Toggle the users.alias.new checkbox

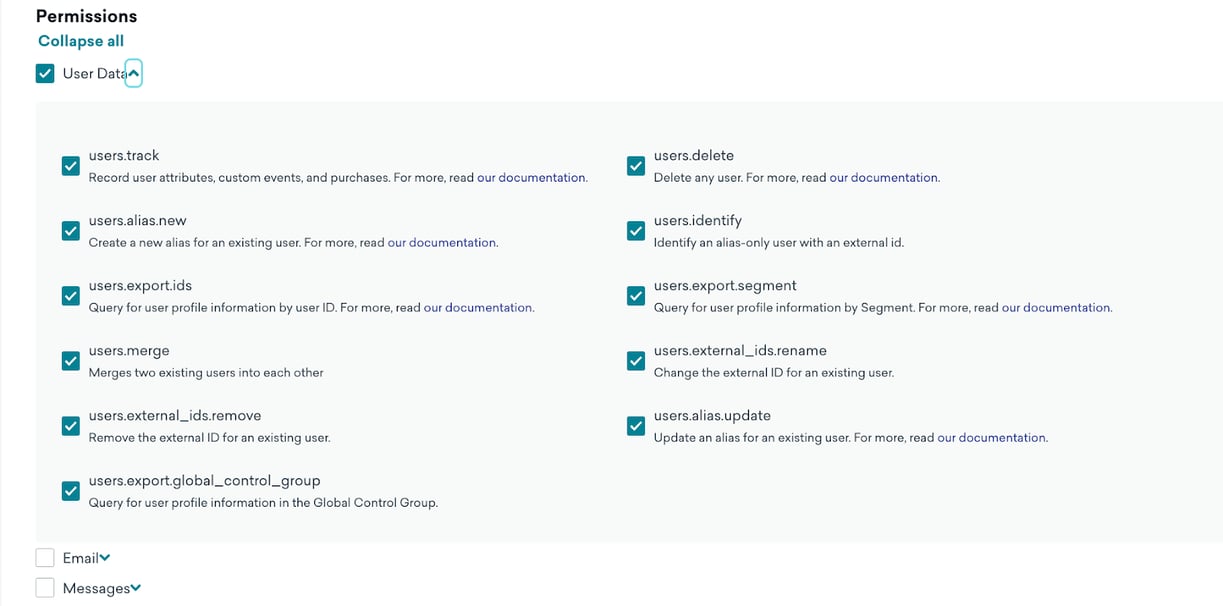(x=71, y=231)
